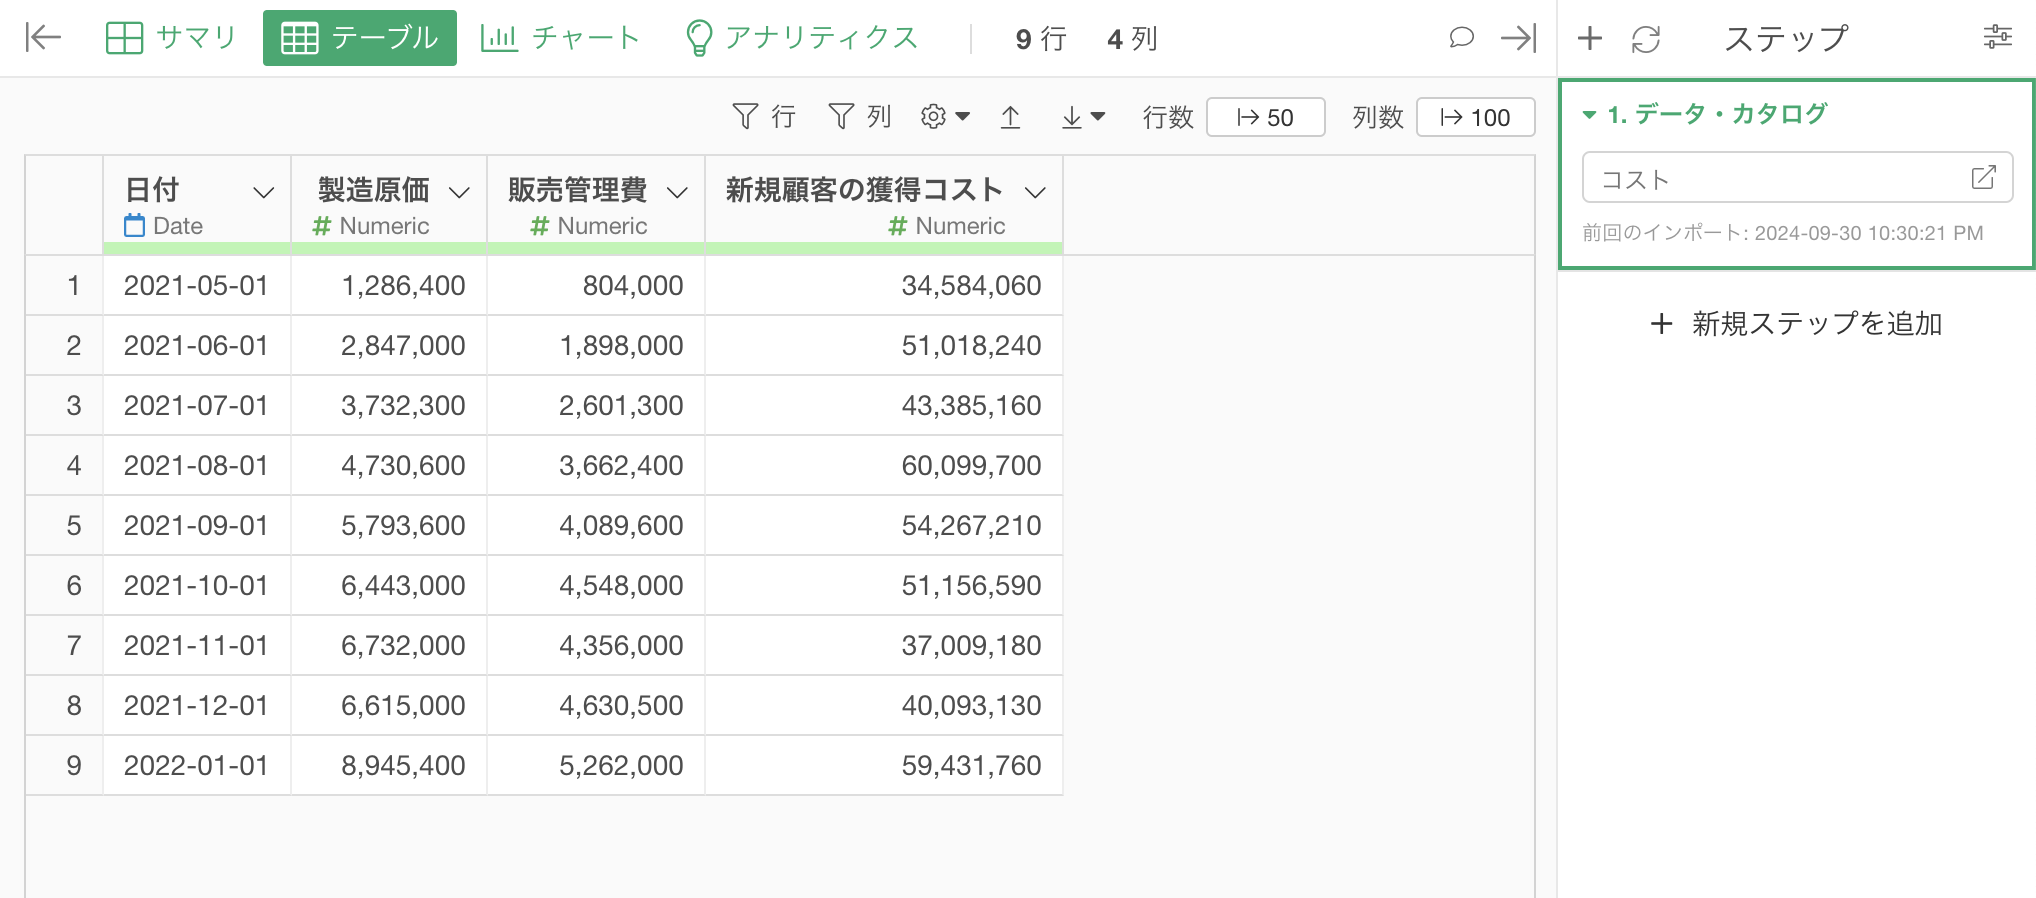2036x898 pixels.
Task: Select the cell 6,443,000
Action: point(389,586)
